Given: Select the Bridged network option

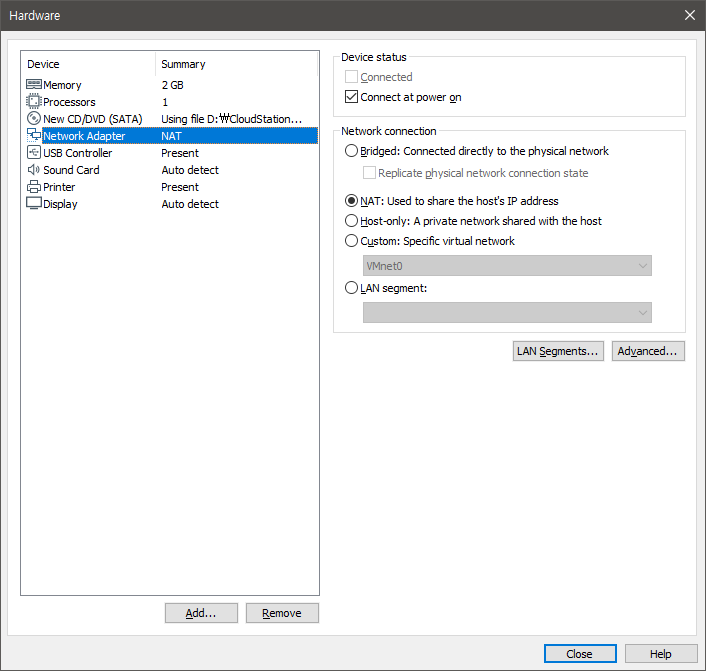Looking at the screenshot, I should click(351, 150).
